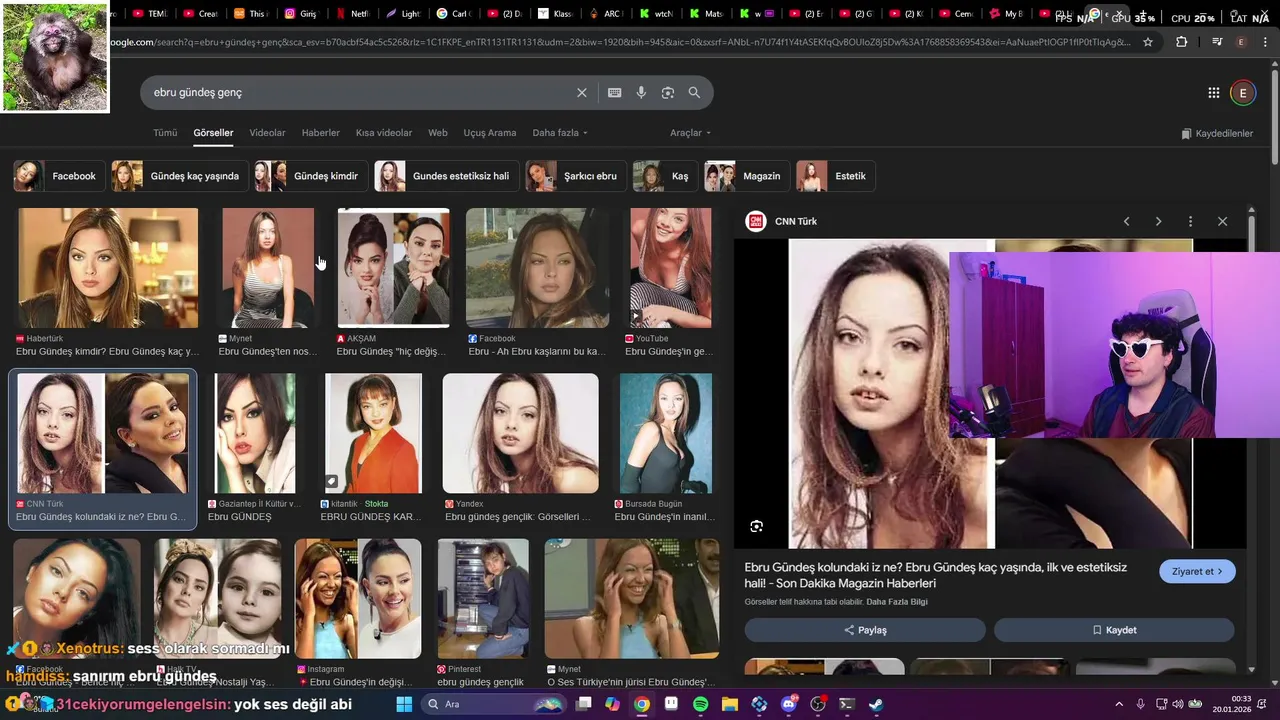Filter by Gundes estetiksiz hali chip
This screenshot has width=1280, height=720.
(446, 176)
